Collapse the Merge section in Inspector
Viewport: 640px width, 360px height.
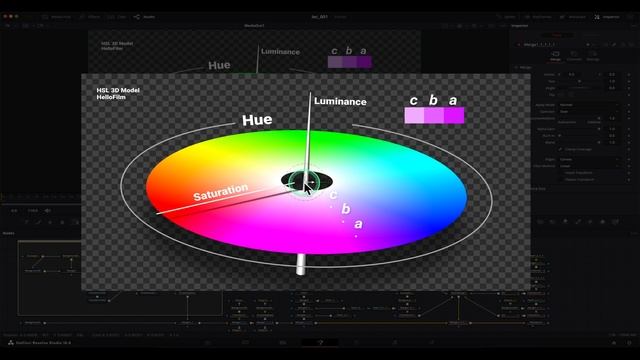[517, 67]
